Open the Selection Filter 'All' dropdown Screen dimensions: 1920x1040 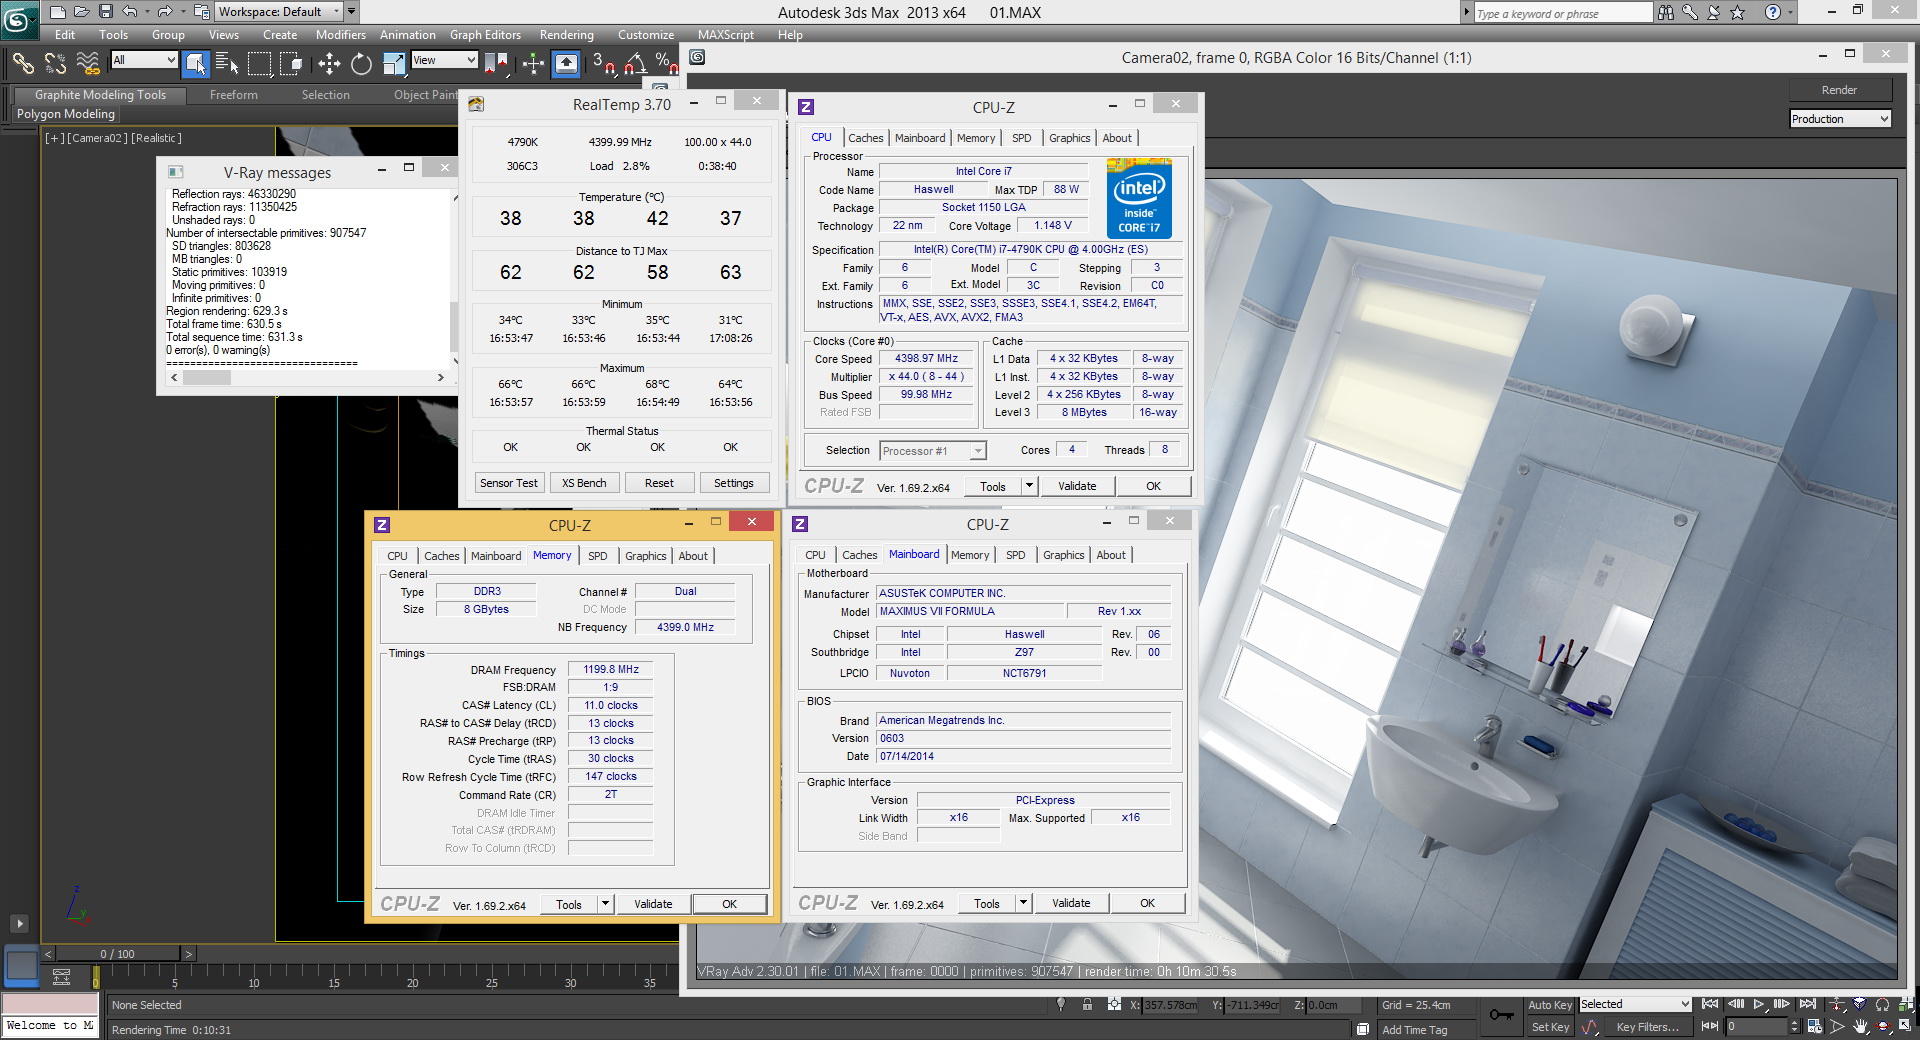tap(144, 60)
